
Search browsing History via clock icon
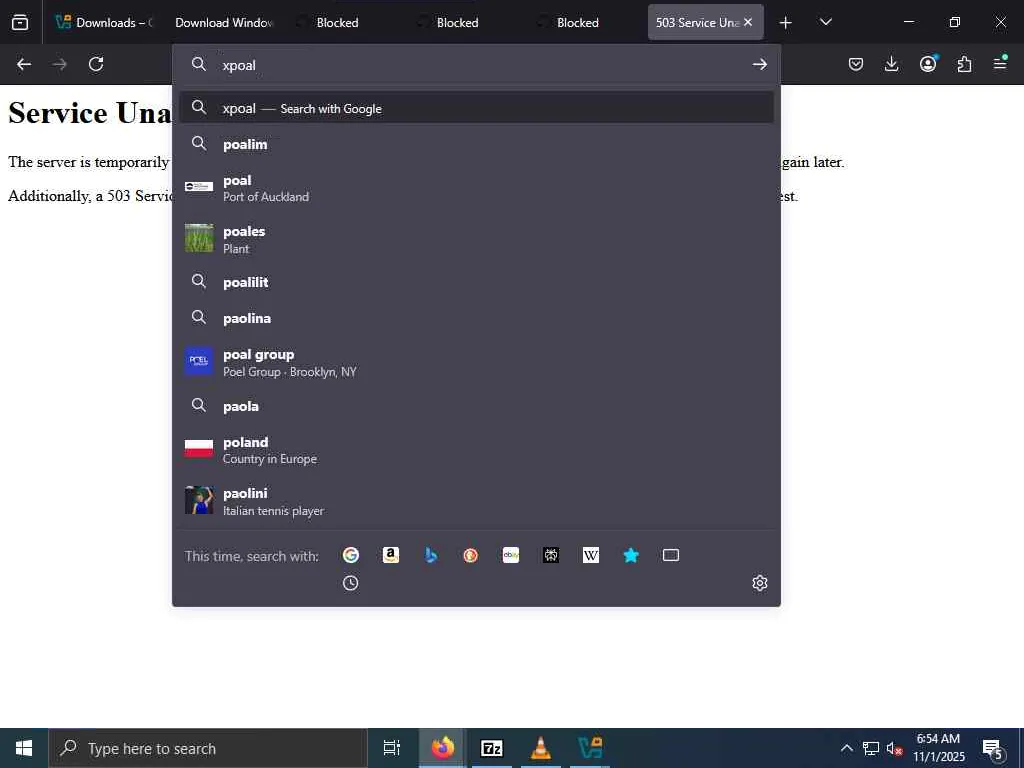(x=351, y=583)
